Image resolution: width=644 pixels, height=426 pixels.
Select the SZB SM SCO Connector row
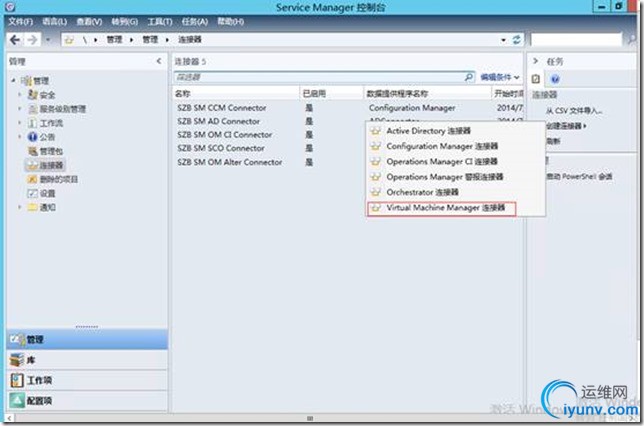click(269, 148)
